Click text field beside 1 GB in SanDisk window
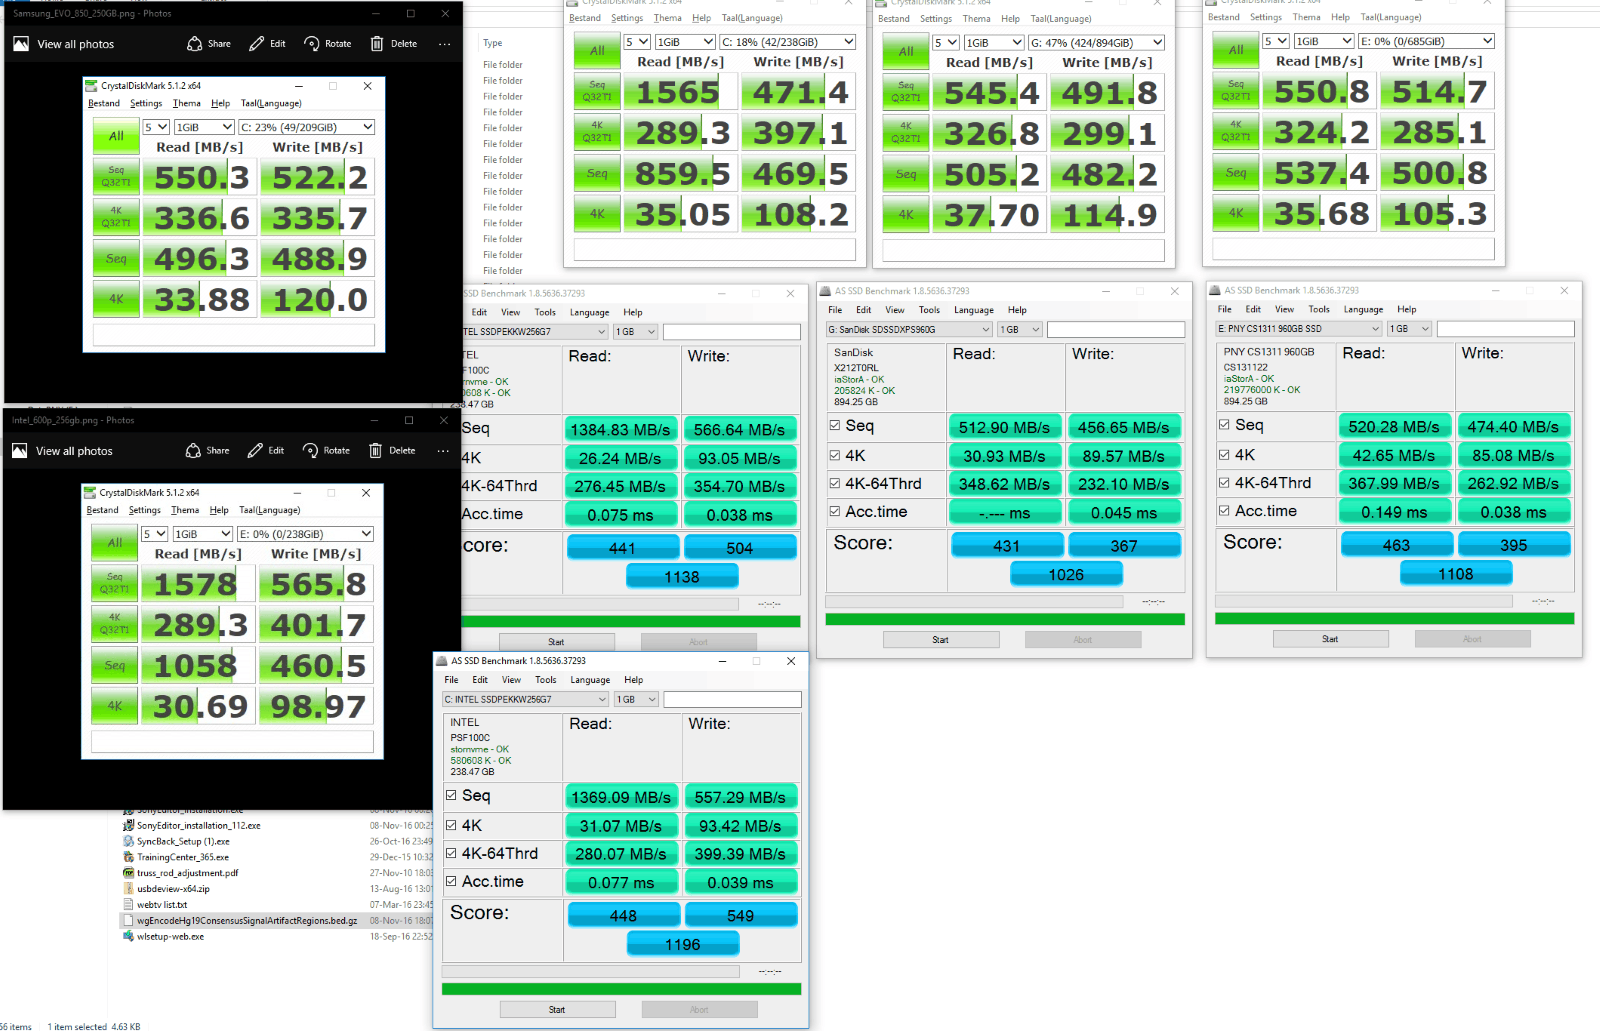Viewport: 1600px width, 1031px height. pyautogui.click(x=1116, y=330)
